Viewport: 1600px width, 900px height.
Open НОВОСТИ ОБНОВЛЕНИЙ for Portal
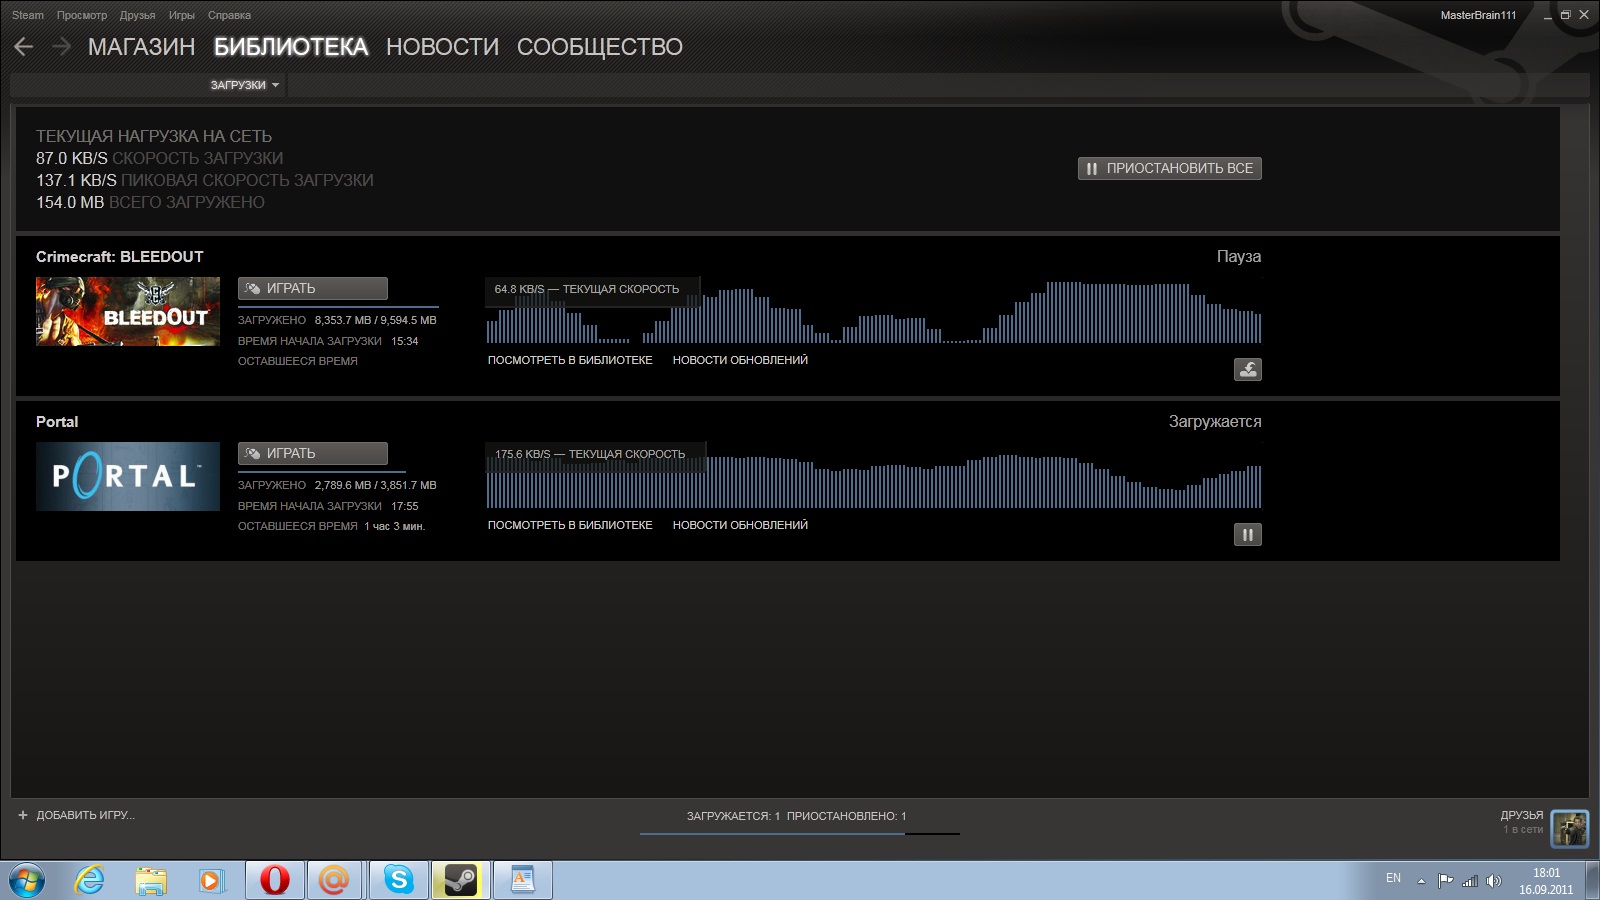coord(740,525)
